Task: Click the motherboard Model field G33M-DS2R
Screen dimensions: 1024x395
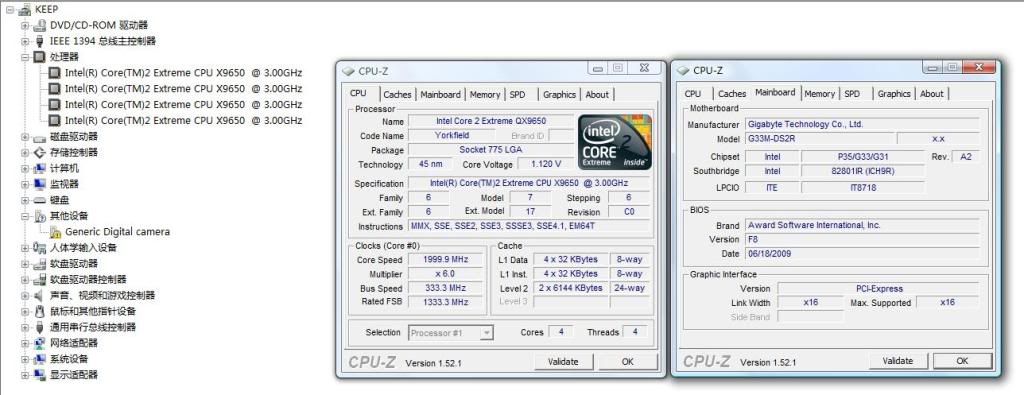Action: pos(819,139)
